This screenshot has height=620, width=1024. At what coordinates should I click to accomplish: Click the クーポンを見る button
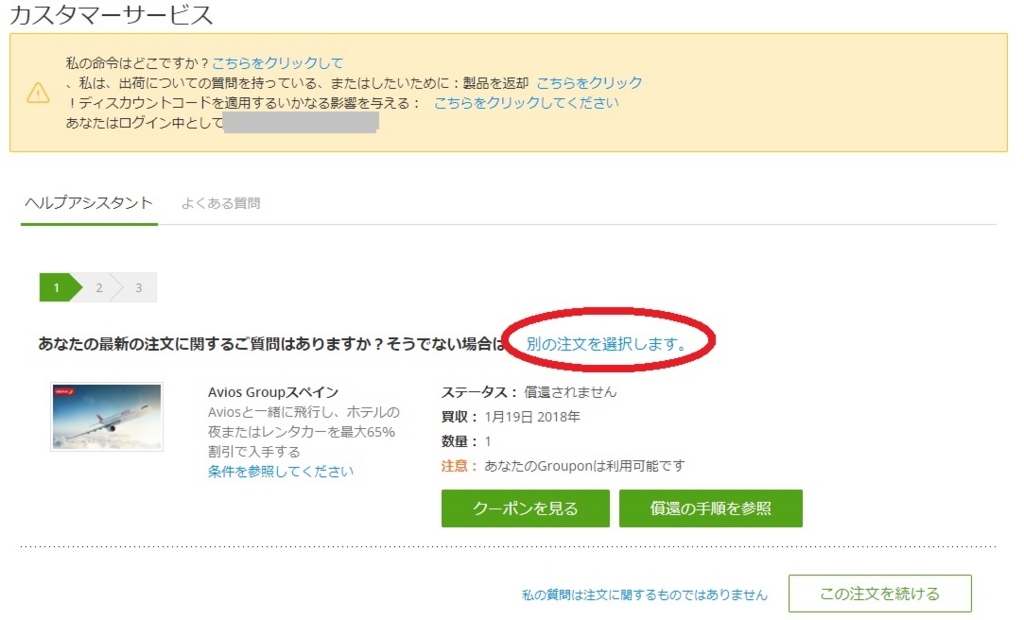526,508
